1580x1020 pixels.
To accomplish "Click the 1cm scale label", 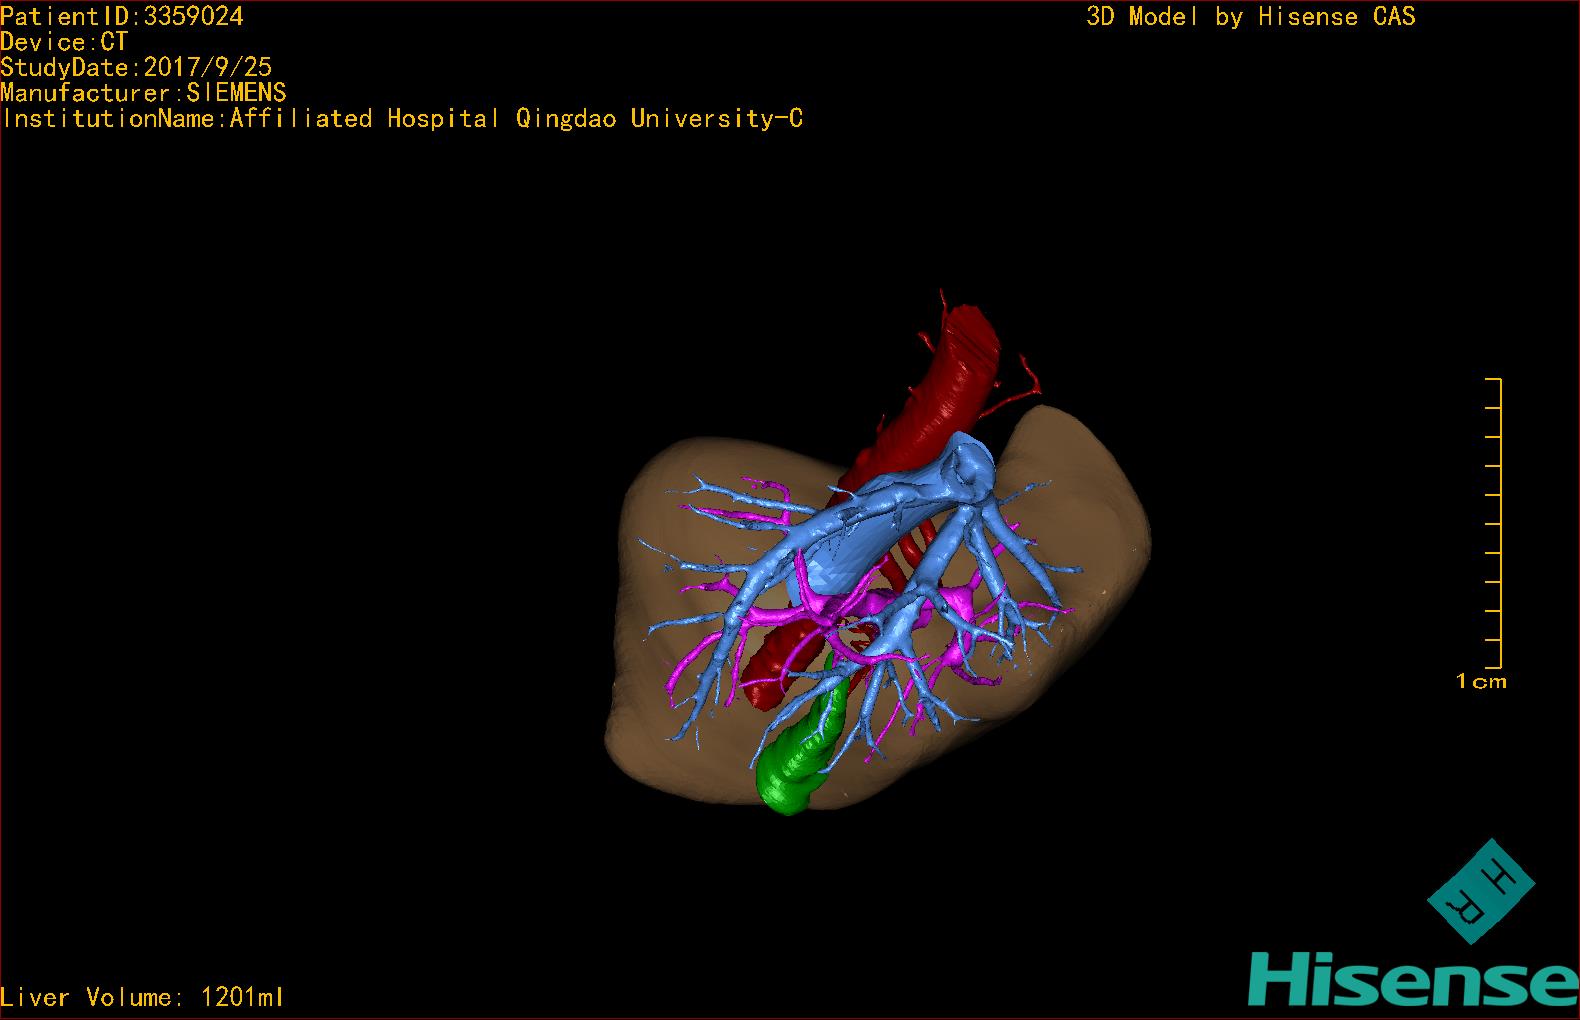I will 1480,682.
